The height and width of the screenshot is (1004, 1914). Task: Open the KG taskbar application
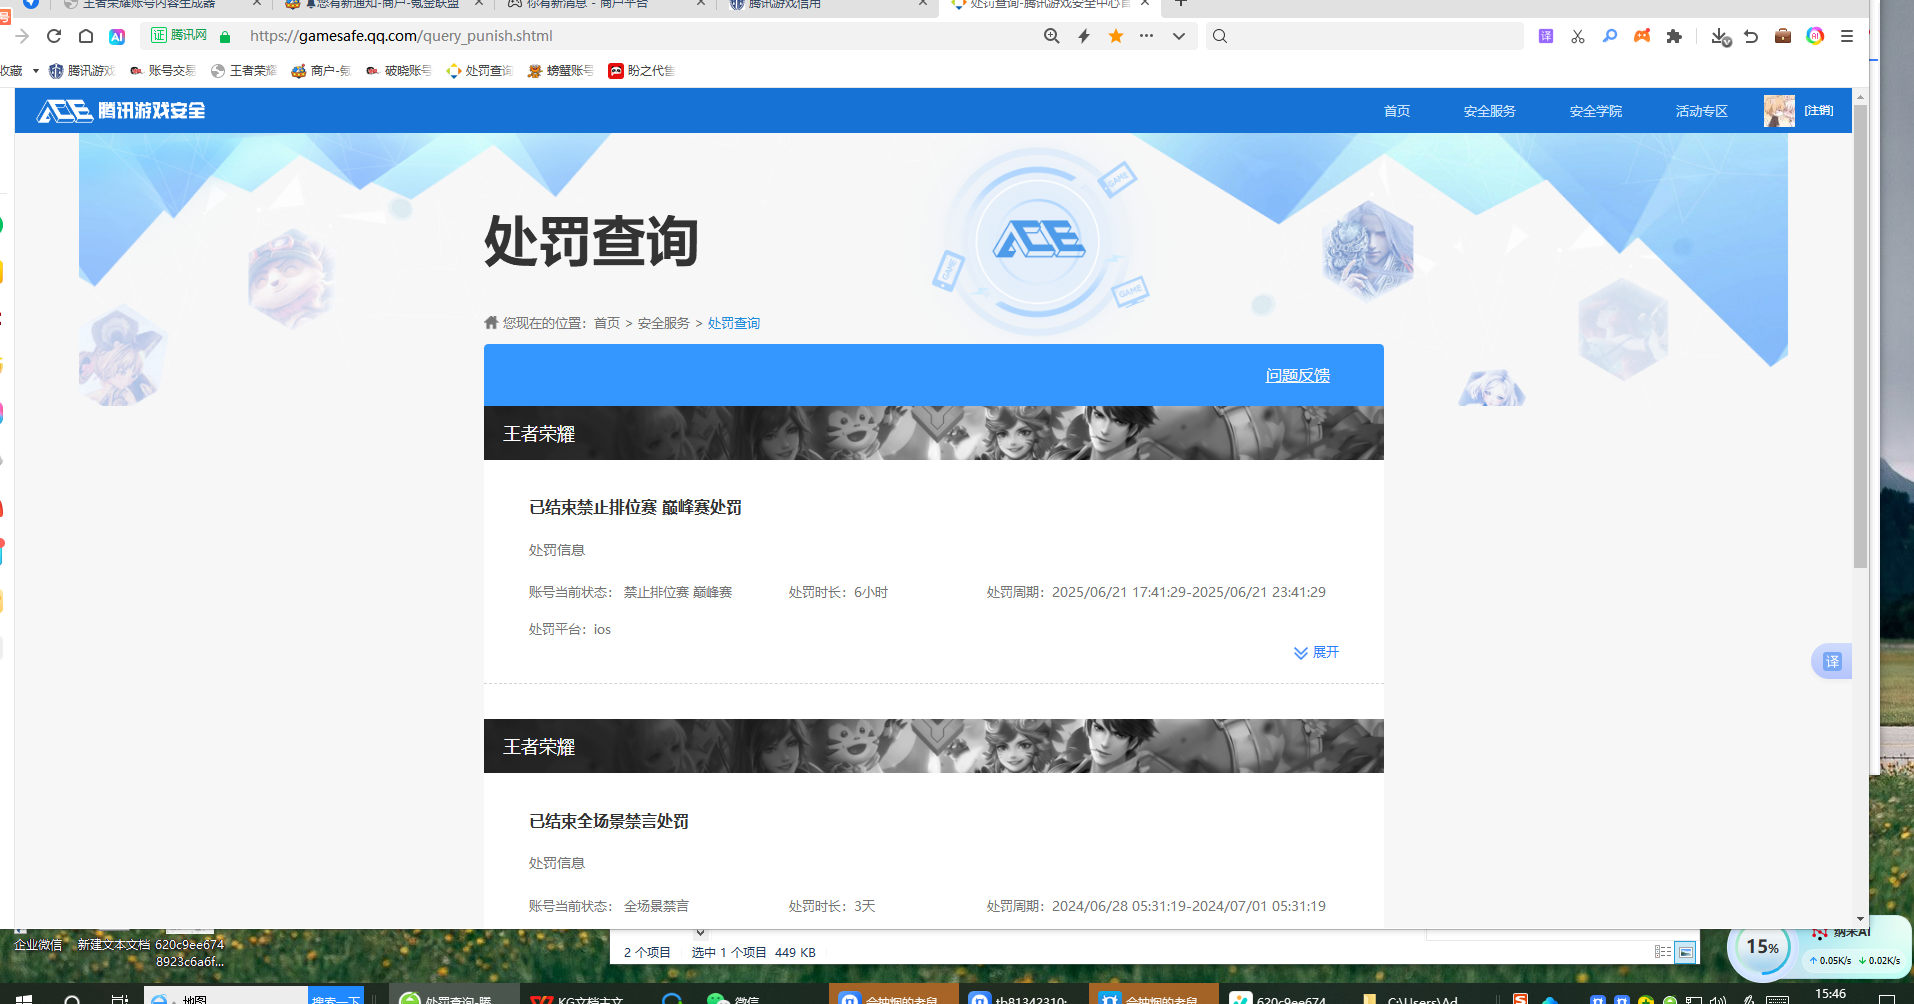click(x=578, y=997)
